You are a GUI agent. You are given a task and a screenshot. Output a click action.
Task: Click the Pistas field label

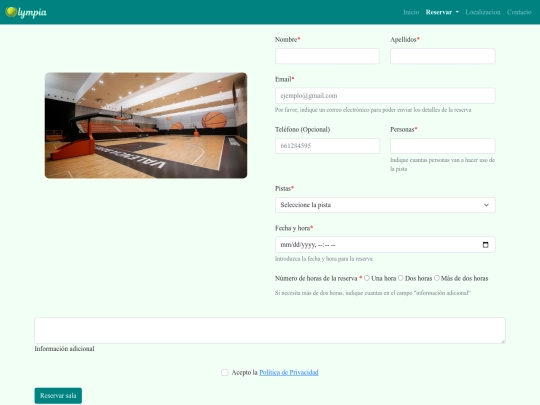[x=283, y=188]
